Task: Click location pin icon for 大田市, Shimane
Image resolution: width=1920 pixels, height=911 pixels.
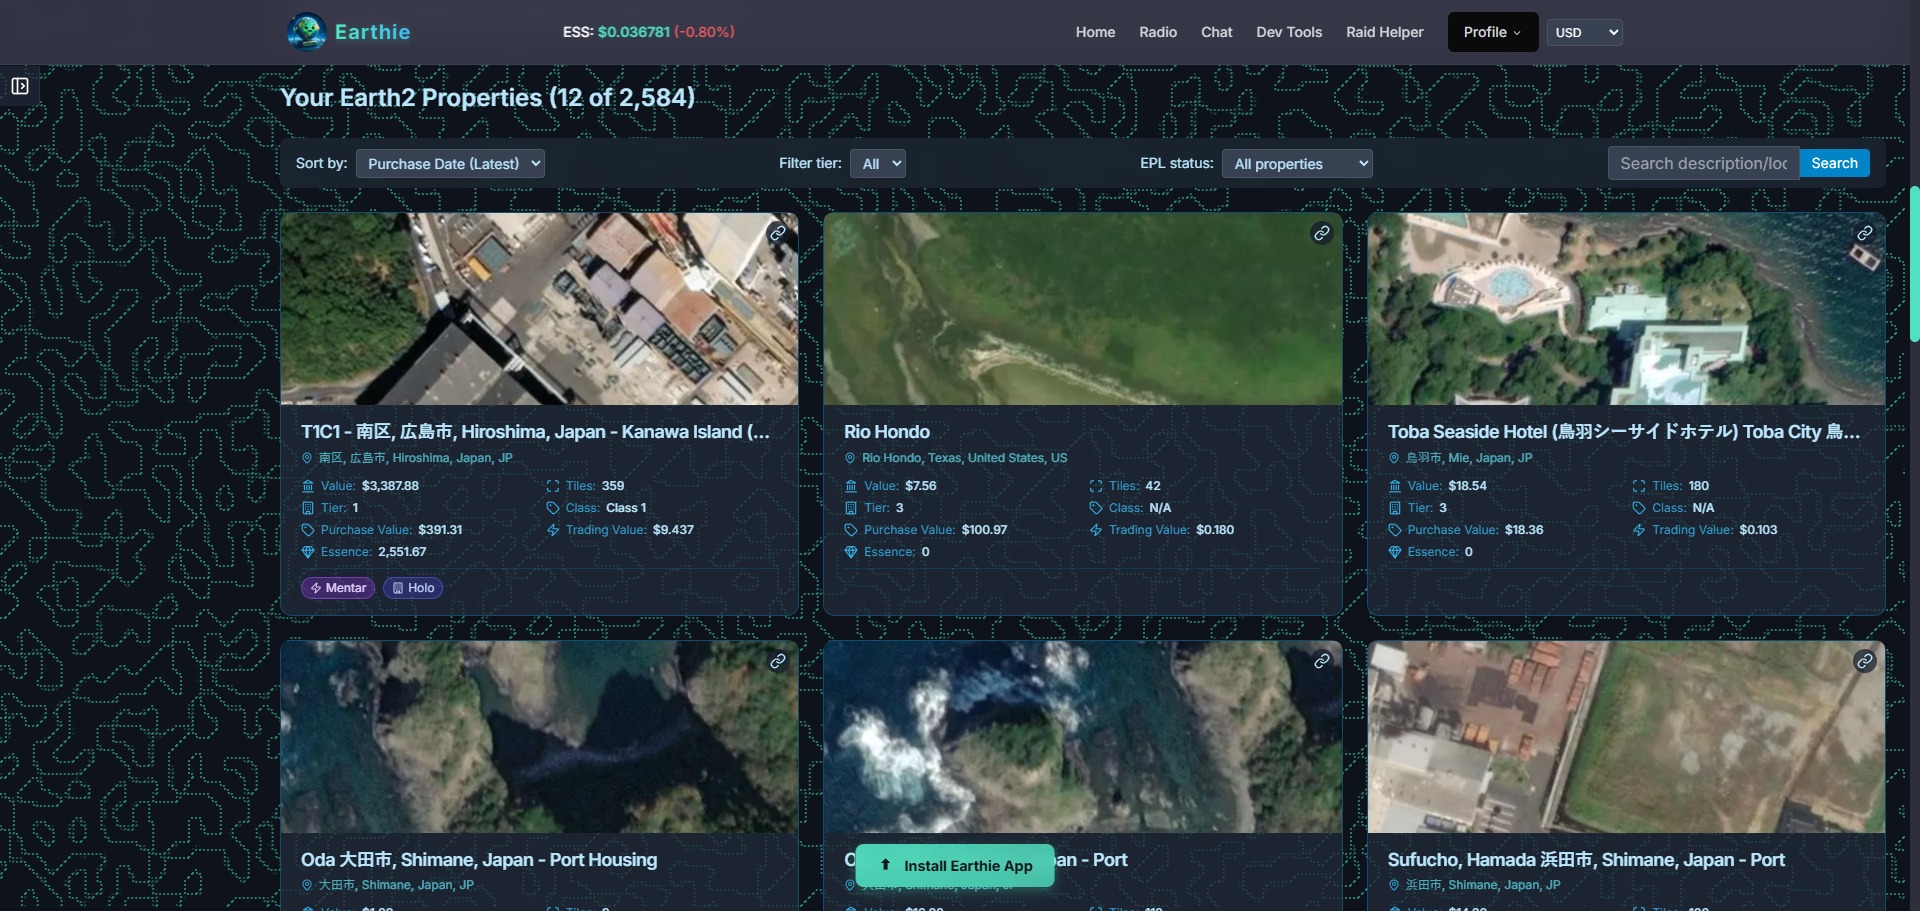Action: point(307,885)
